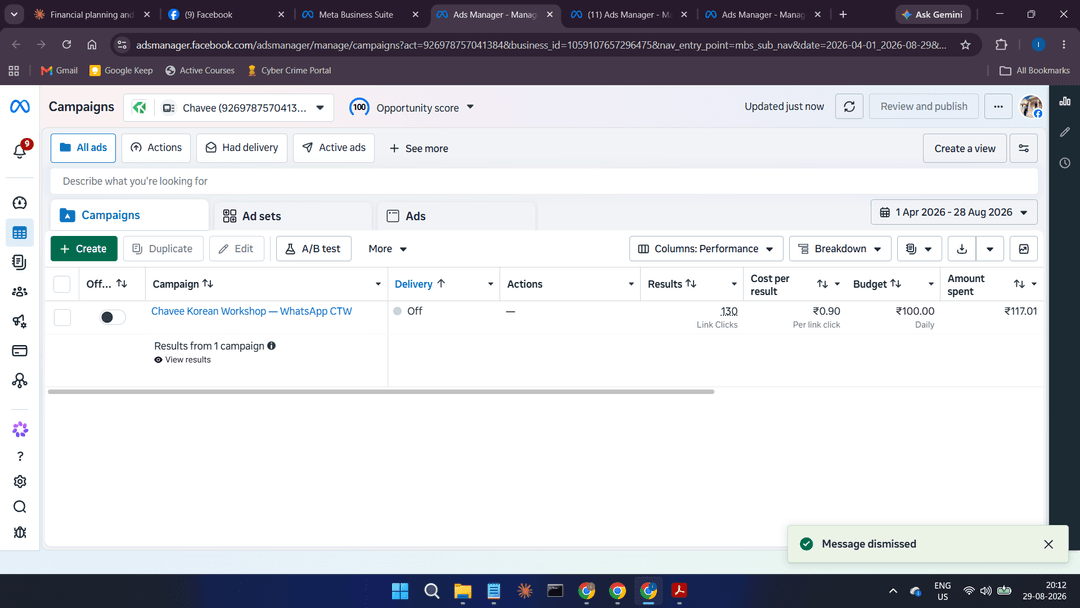
Task: Open Settings gear icon in left sidebar
Action: 20,481
